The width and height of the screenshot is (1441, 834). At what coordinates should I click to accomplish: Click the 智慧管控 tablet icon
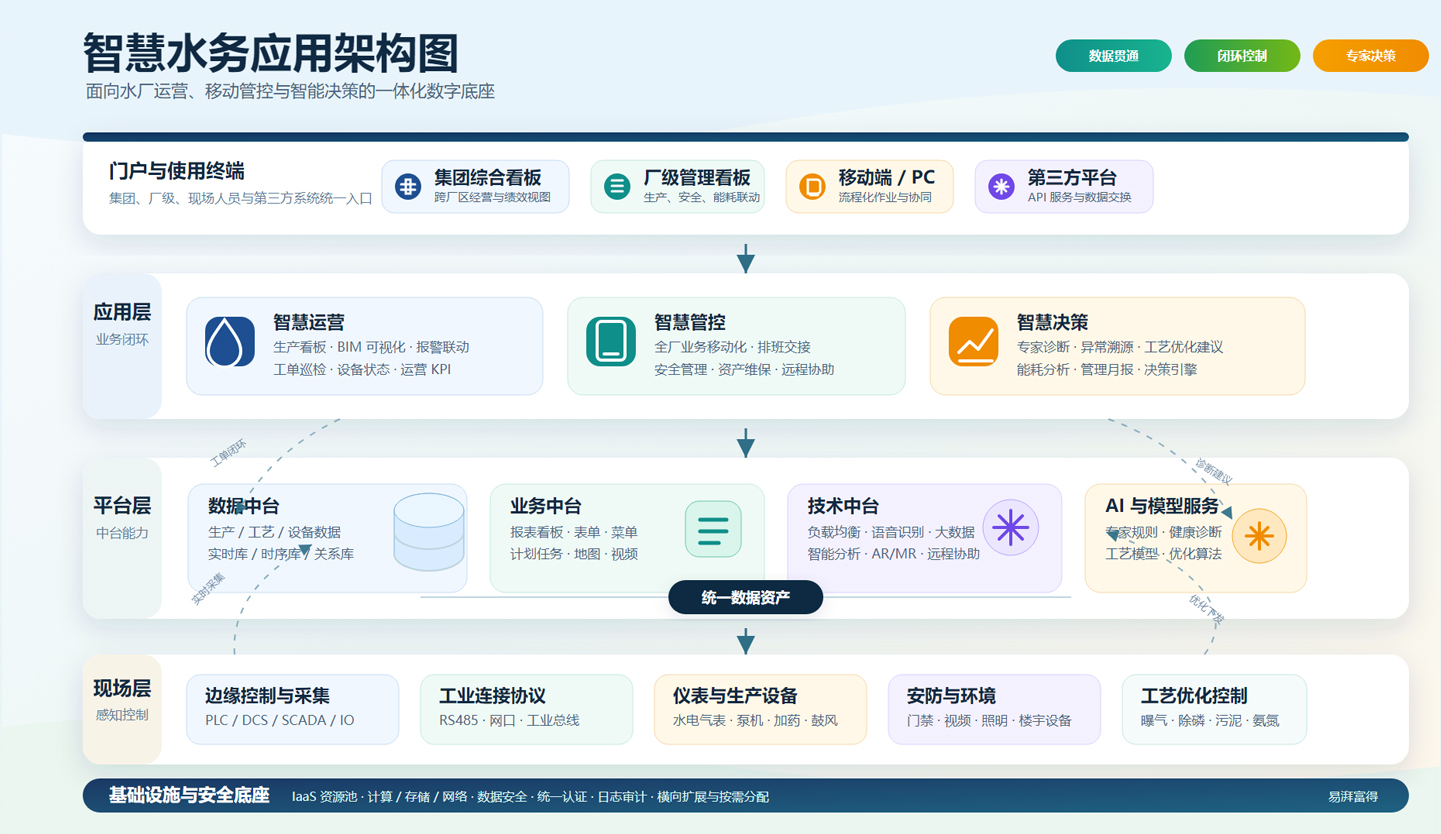[611, 342]
